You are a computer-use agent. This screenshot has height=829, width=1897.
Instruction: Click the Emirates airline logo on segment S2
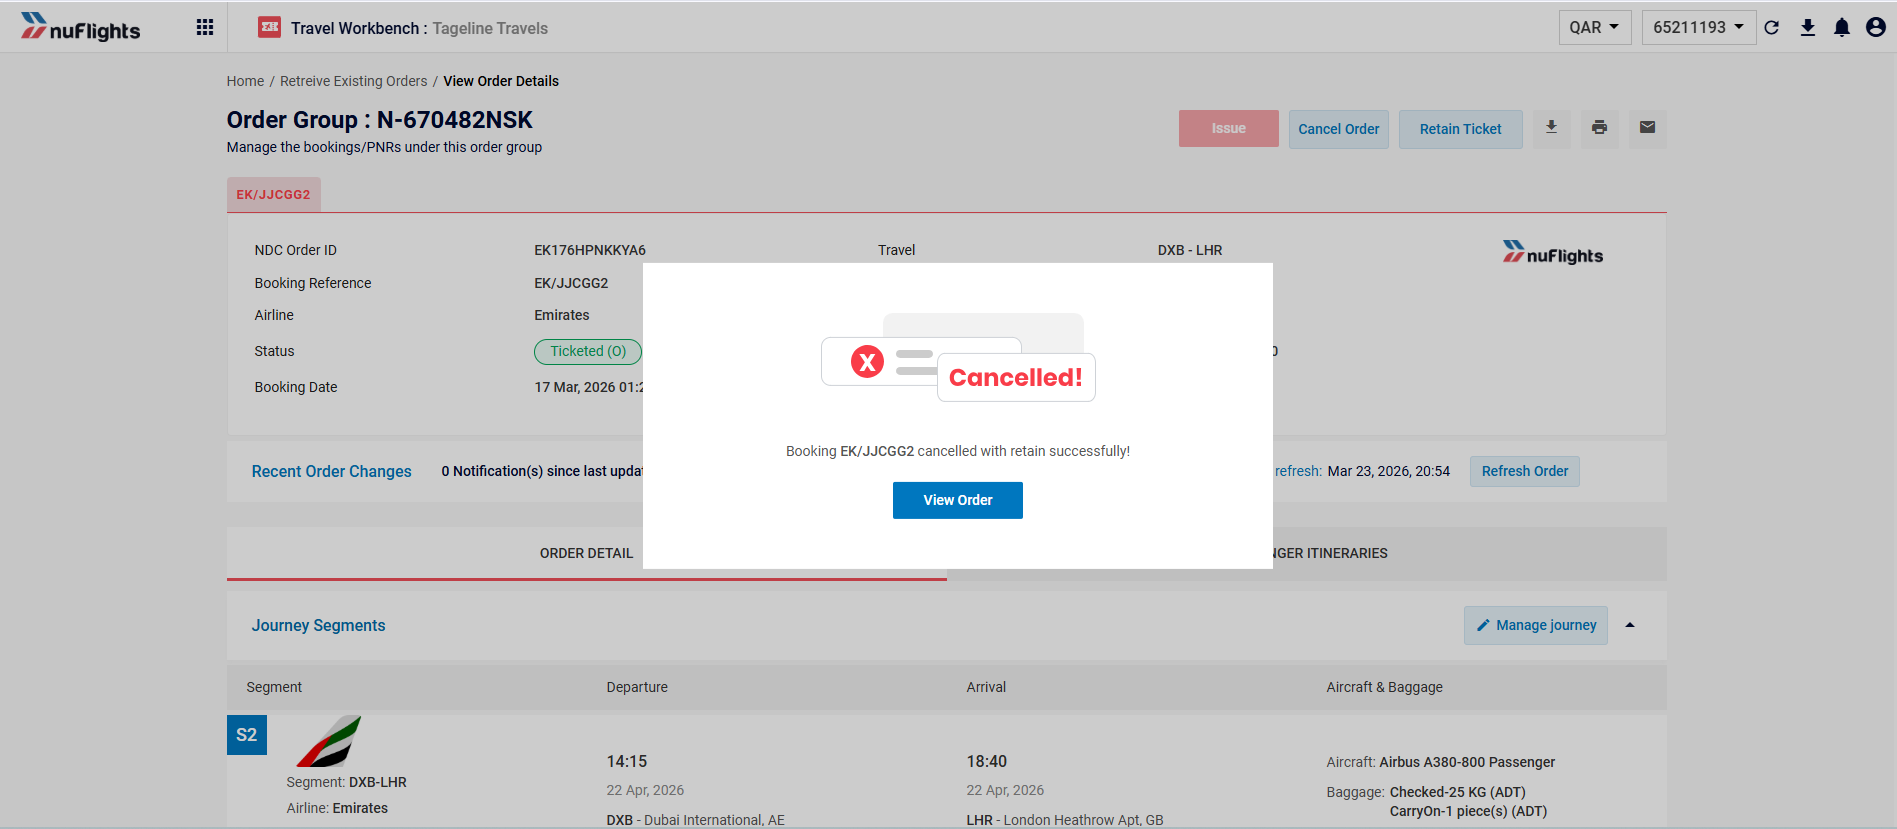329,741
